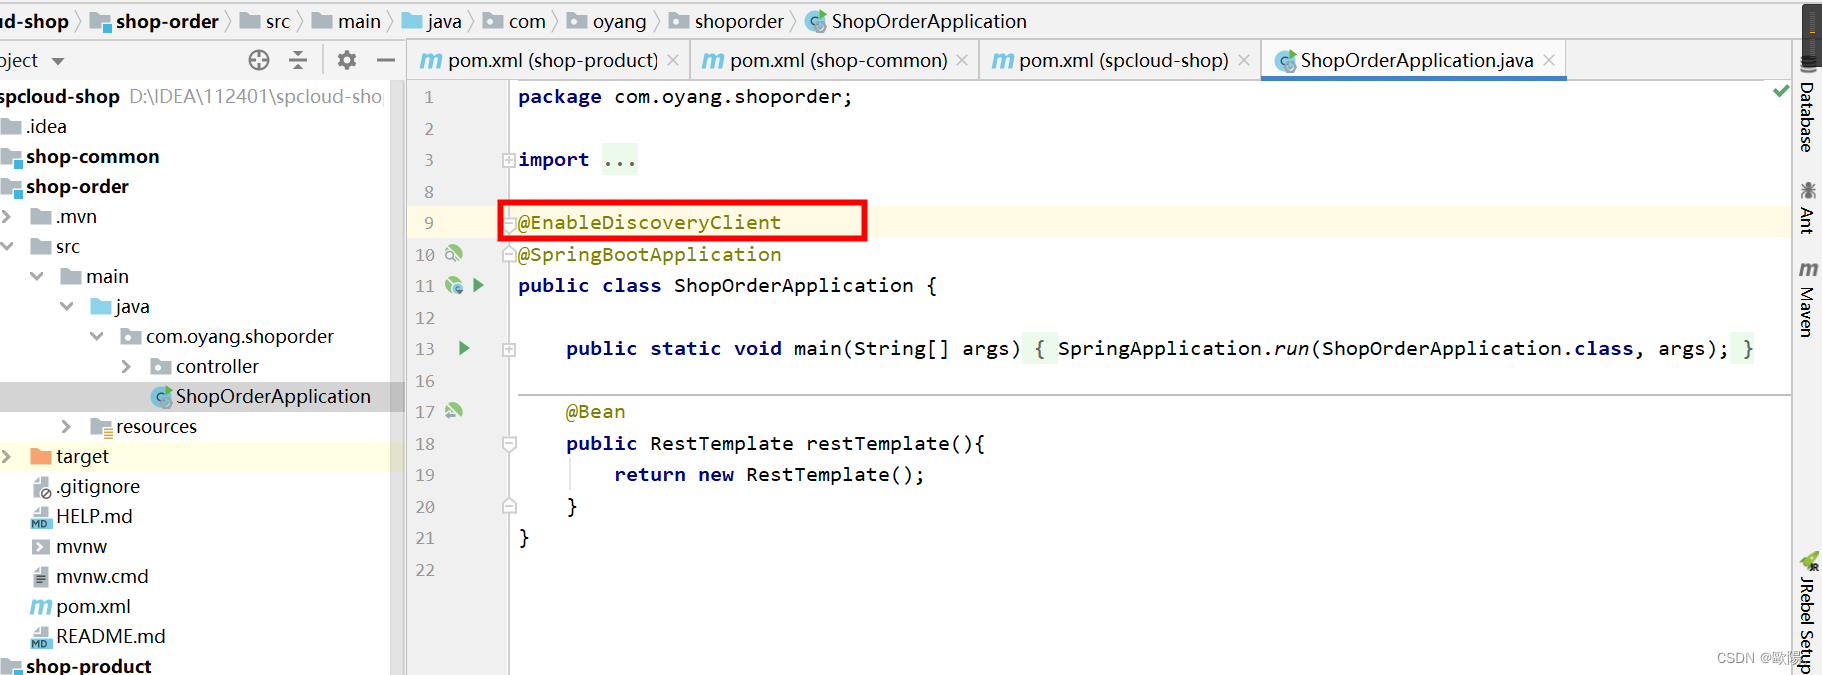Expand the controller package
Image resolution: width=1822 pixels, height=675 pixels.
pyautogui.click(x=127, y=366)
